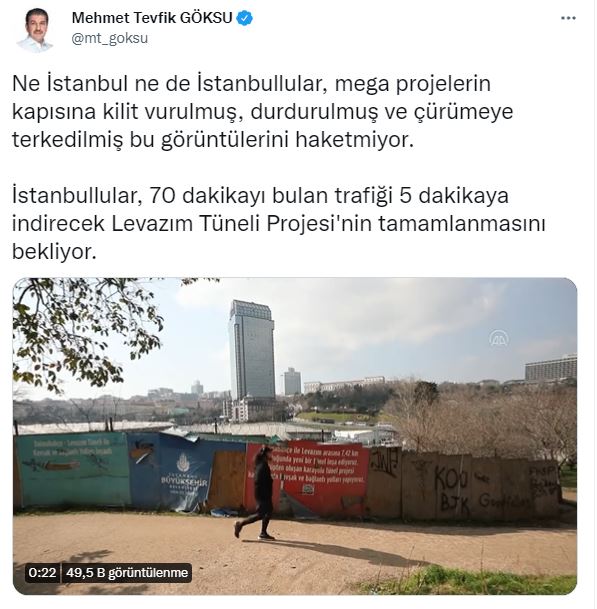Click the blue verified badge

(x=245, y=18)
